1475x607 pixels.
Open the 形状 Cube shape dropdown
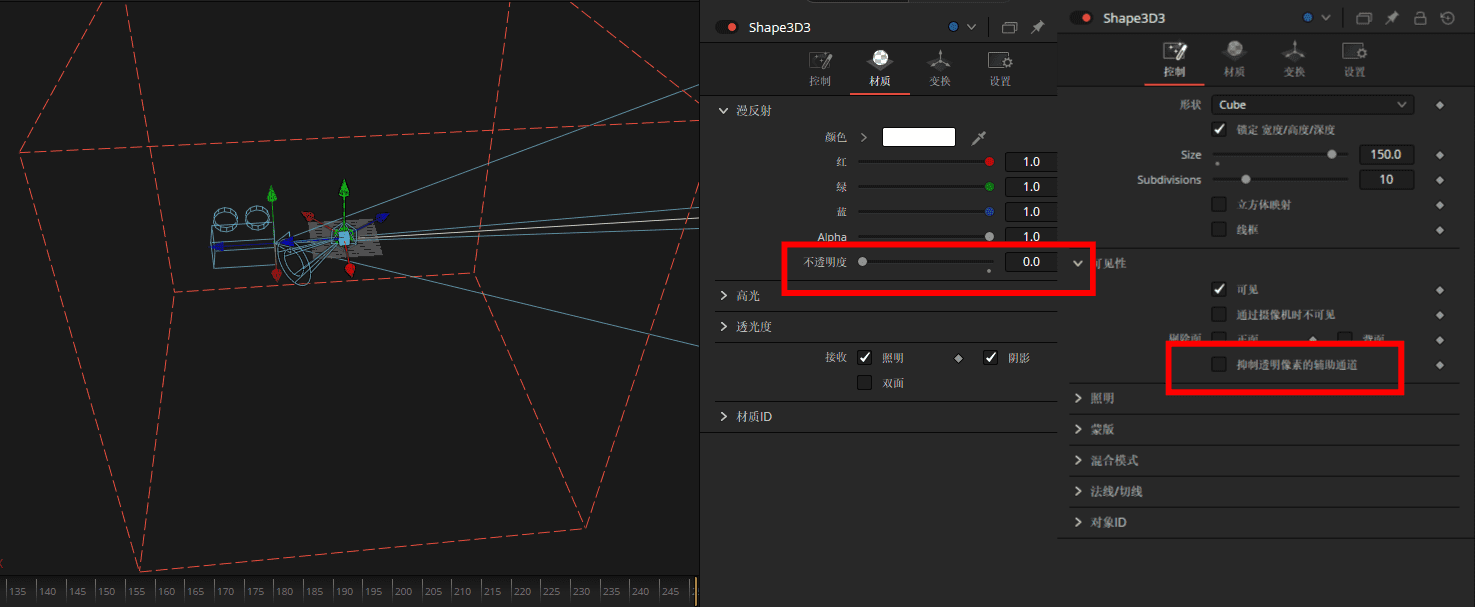coord(1312,105)
